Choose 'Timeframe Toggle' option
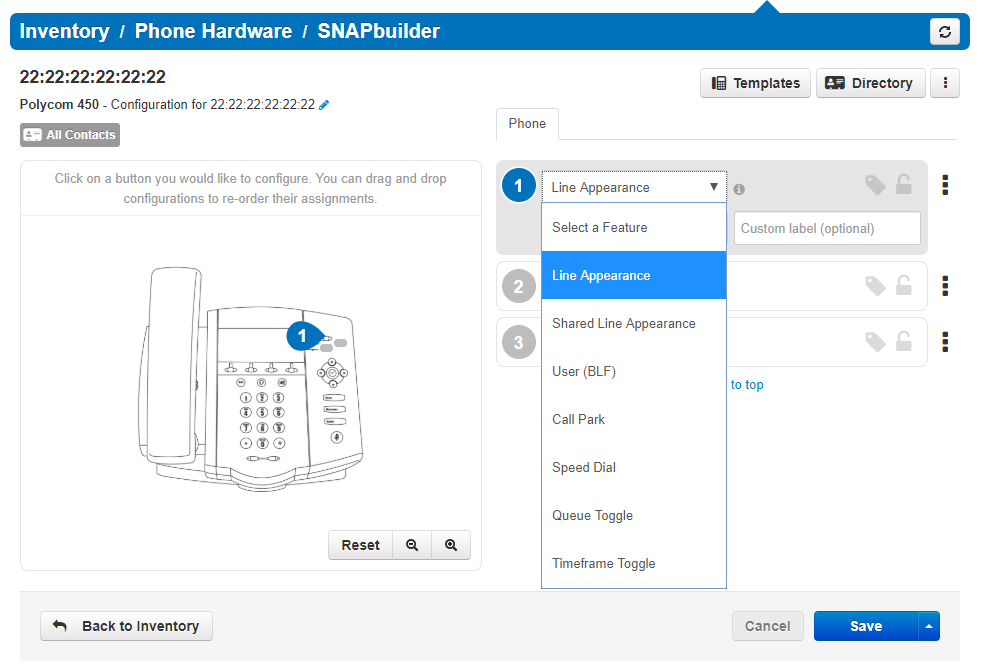 coord(634,563)
